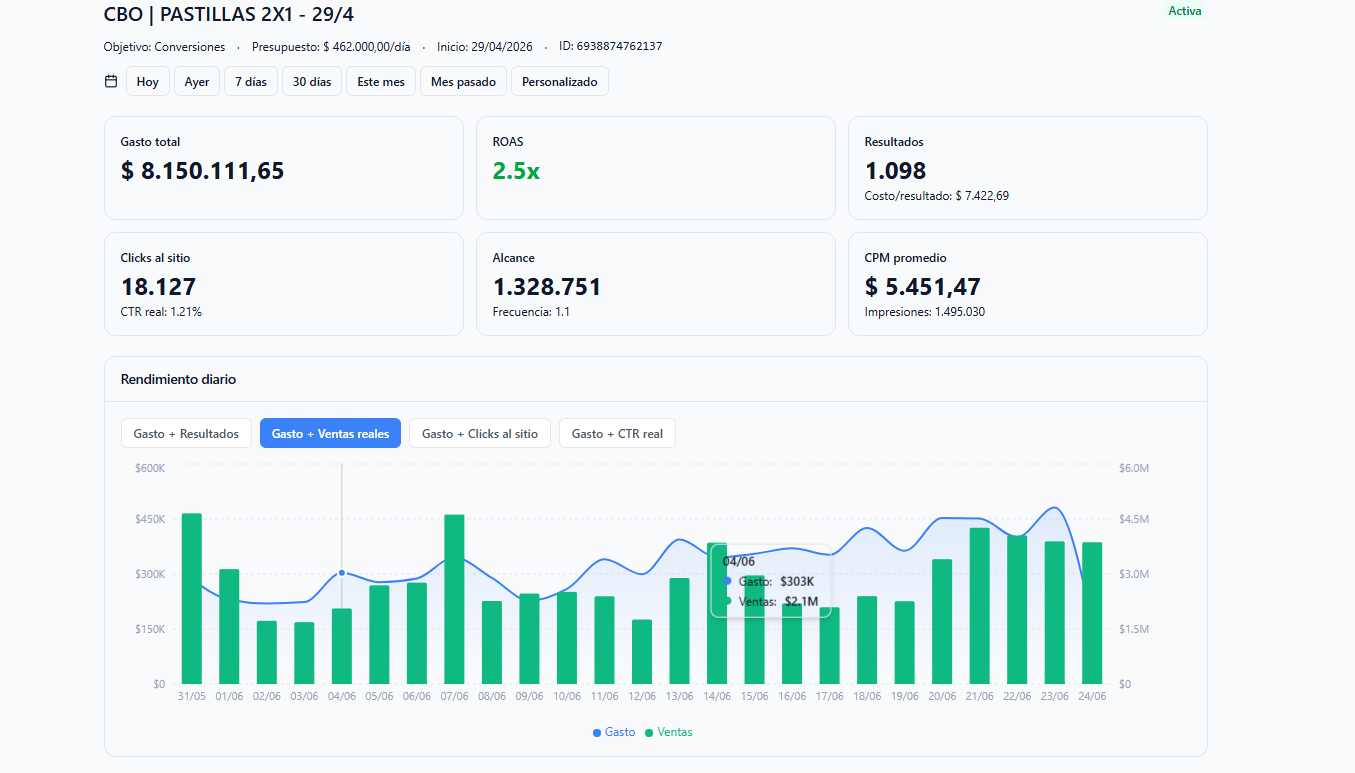This screenshot has height=773, width=1355.
Task: Switch chart to Gasto + Ventas reales
Action: pos(331,433)
